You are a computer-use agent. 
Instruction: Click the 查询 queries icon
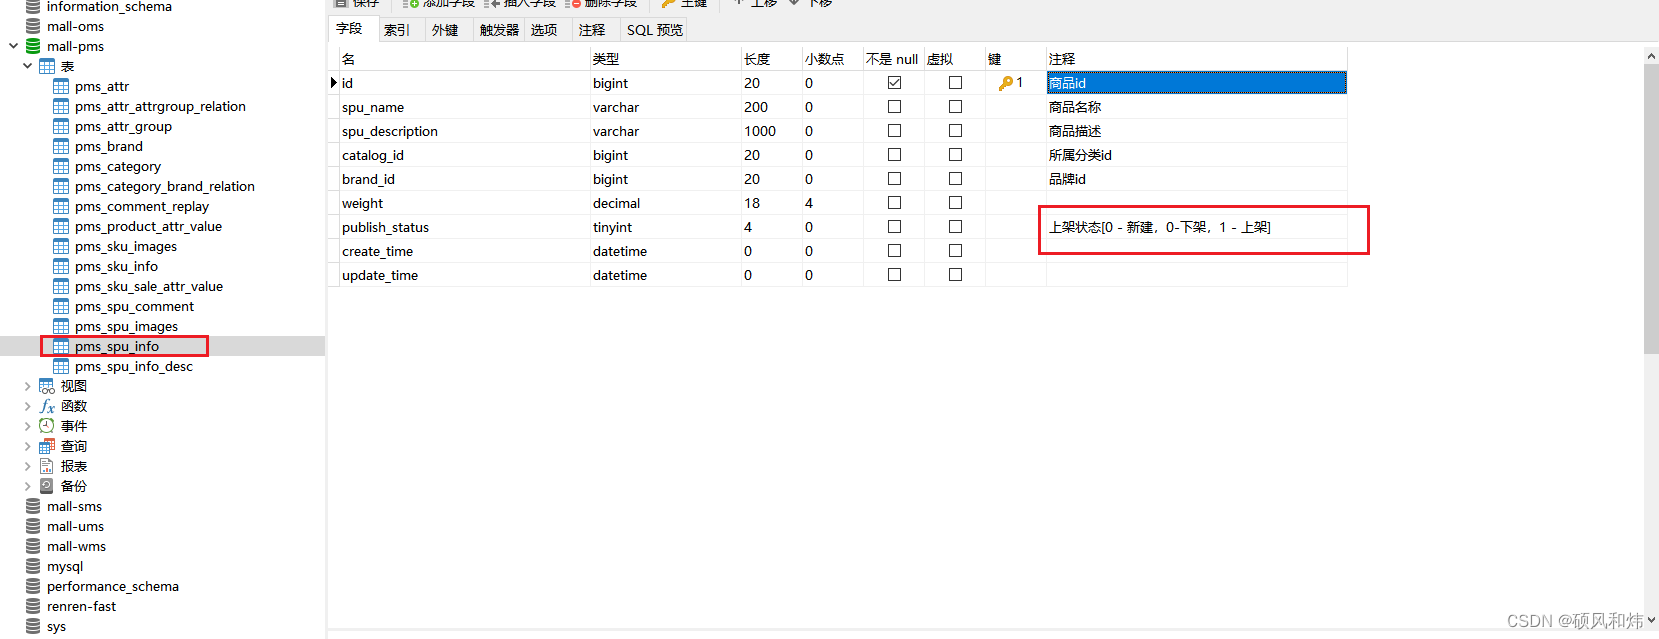(47, 446)
